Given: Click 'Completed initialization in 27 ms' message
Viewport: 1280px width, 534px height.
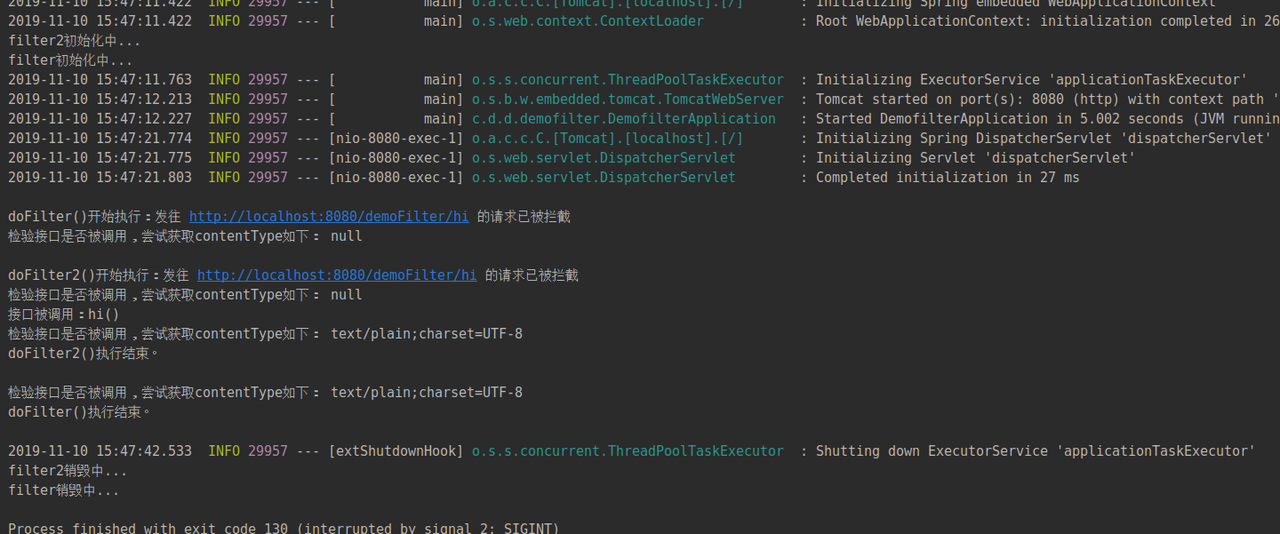Looking at the screenshot, I should coord(948,177).
